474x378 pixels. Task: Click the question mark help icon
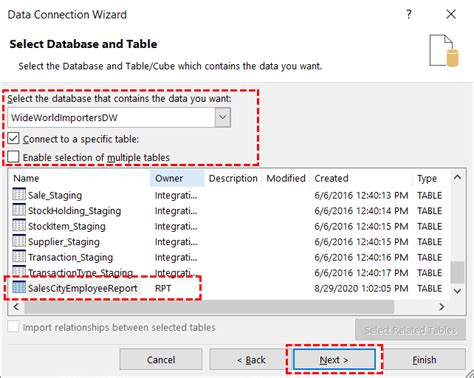pos(409,14)
